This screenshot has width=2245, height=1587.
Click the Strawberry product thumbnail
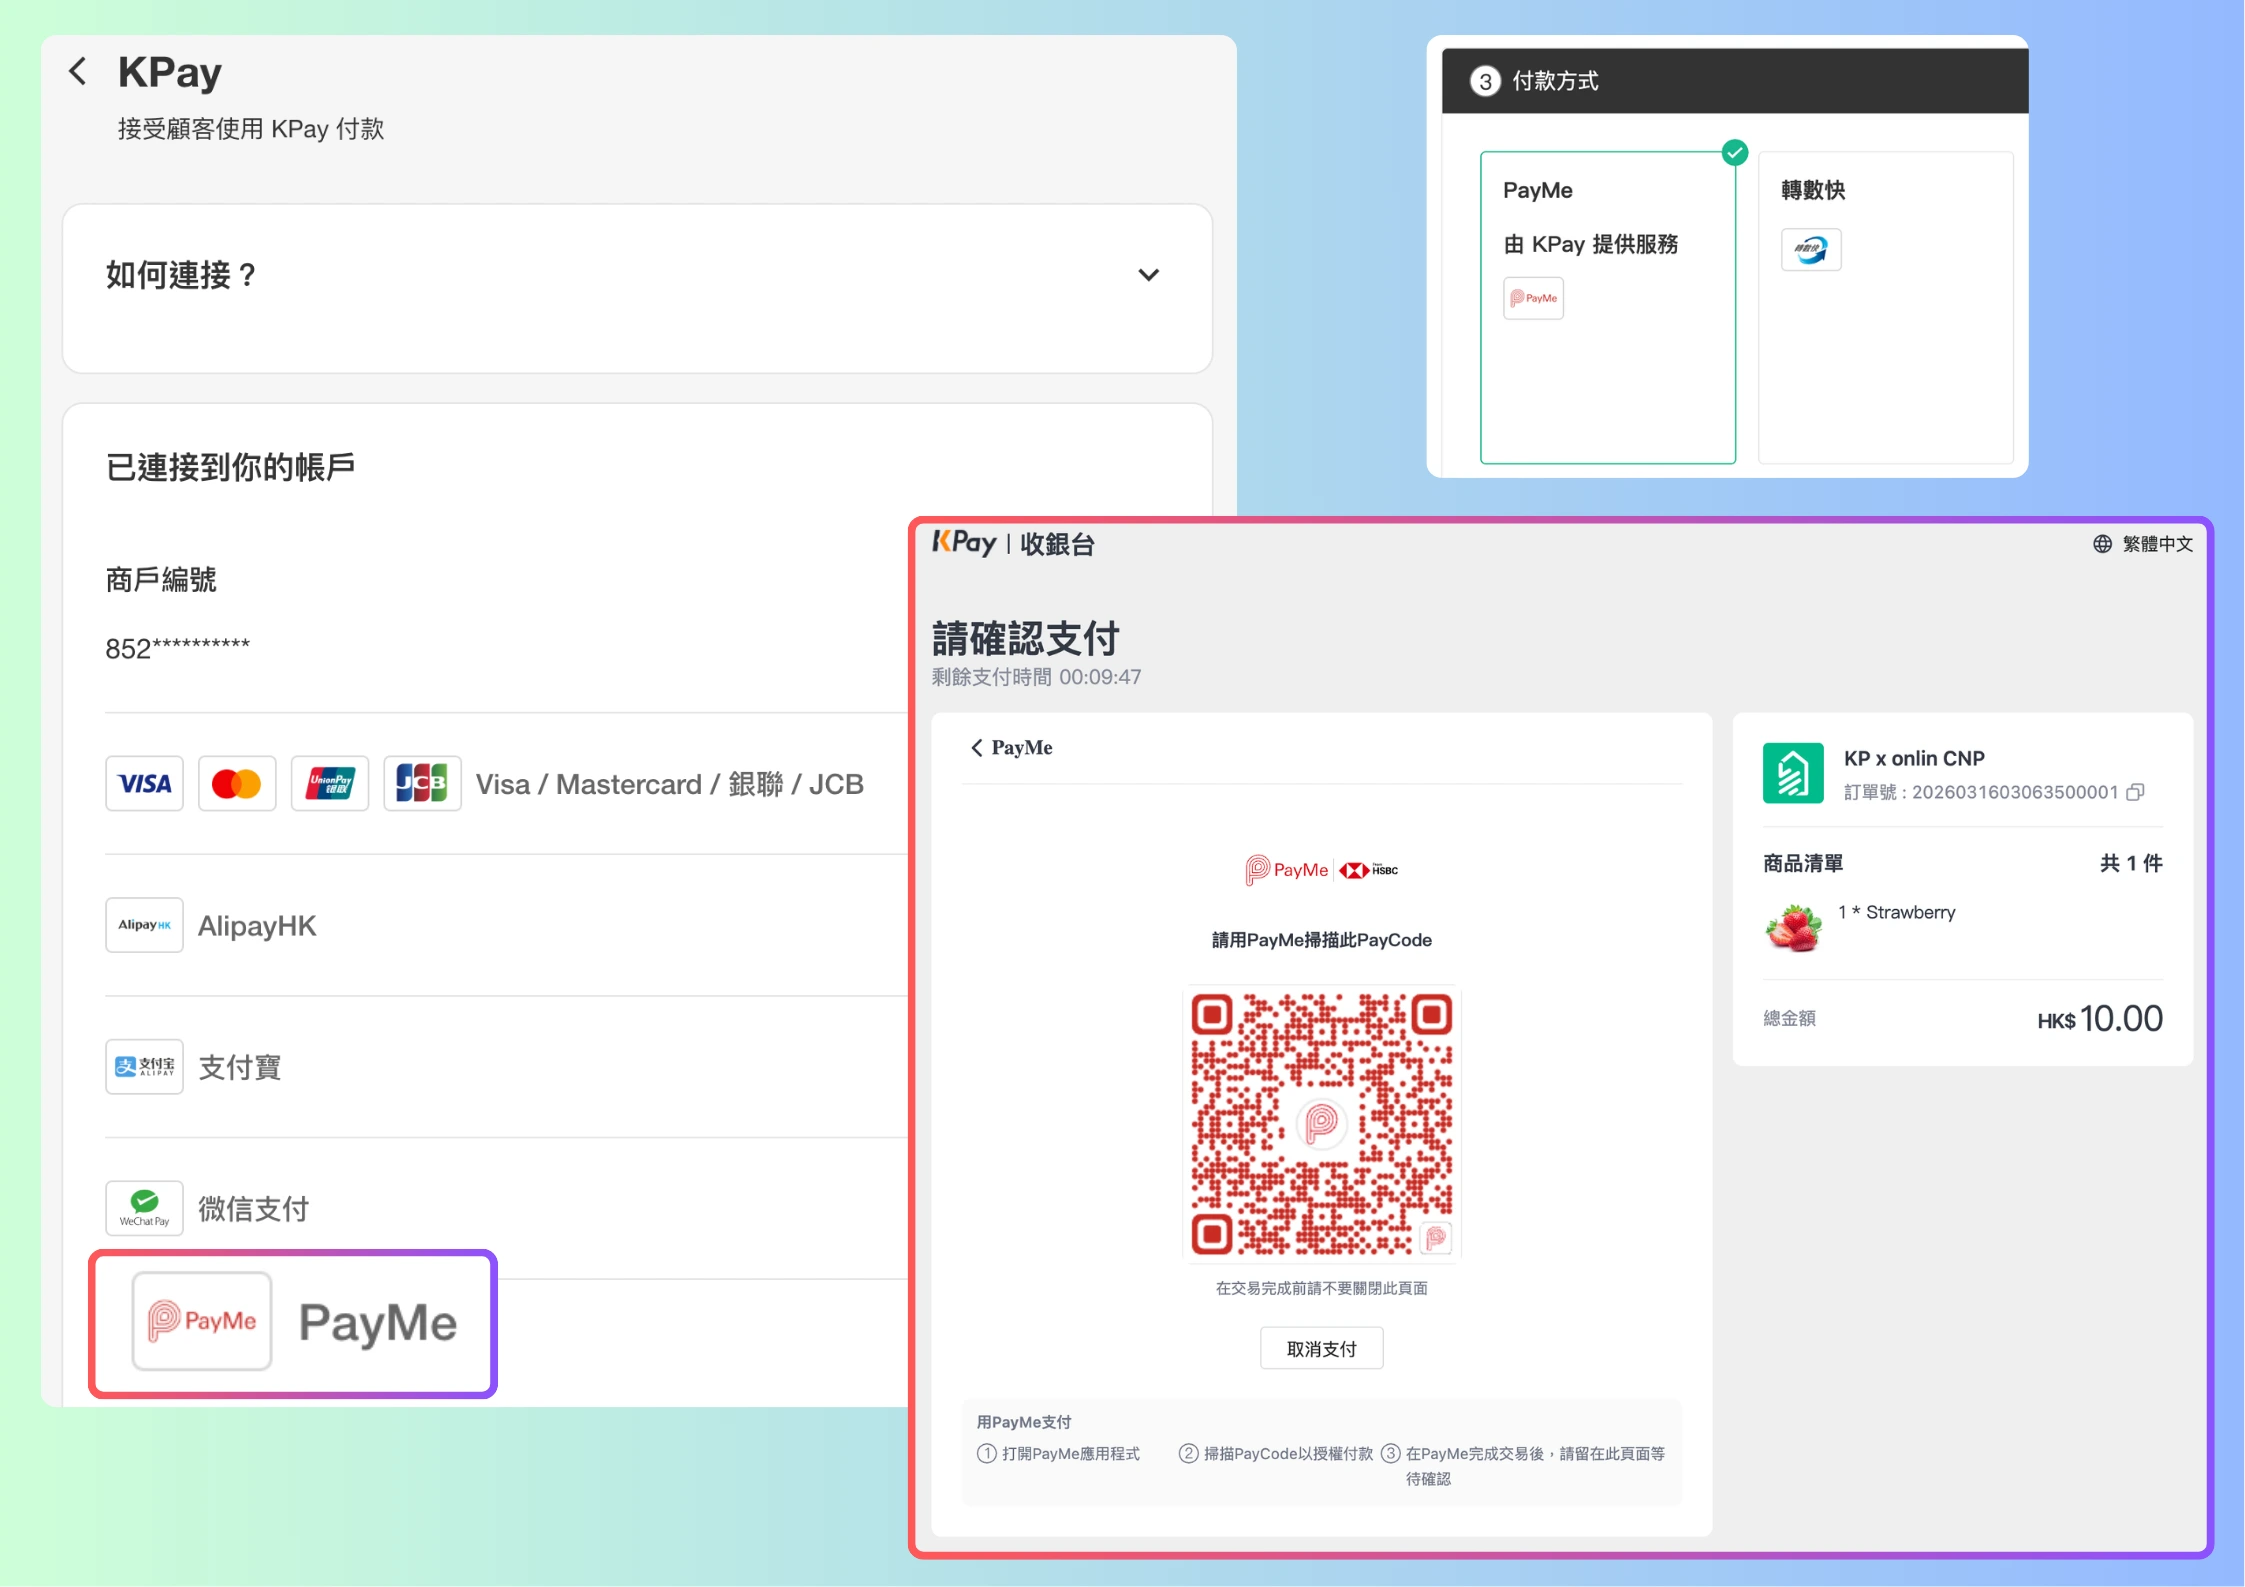coord(1793,927)
